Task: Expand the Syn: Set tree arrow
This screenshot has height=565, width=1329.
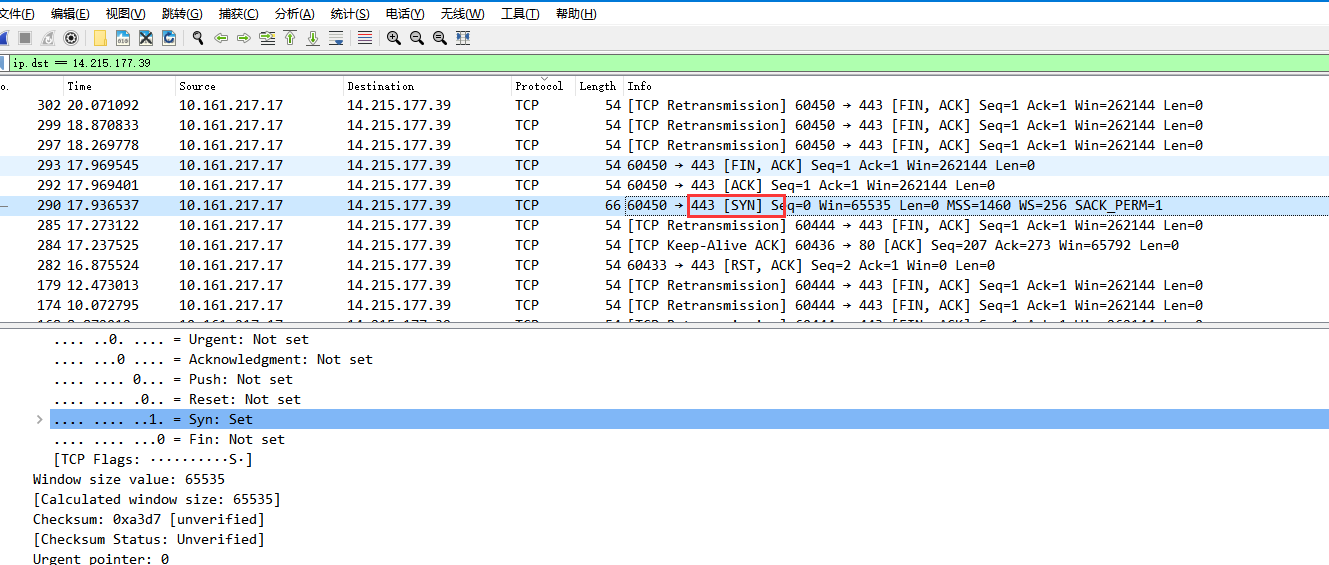Action: click(x=40, y=419)
